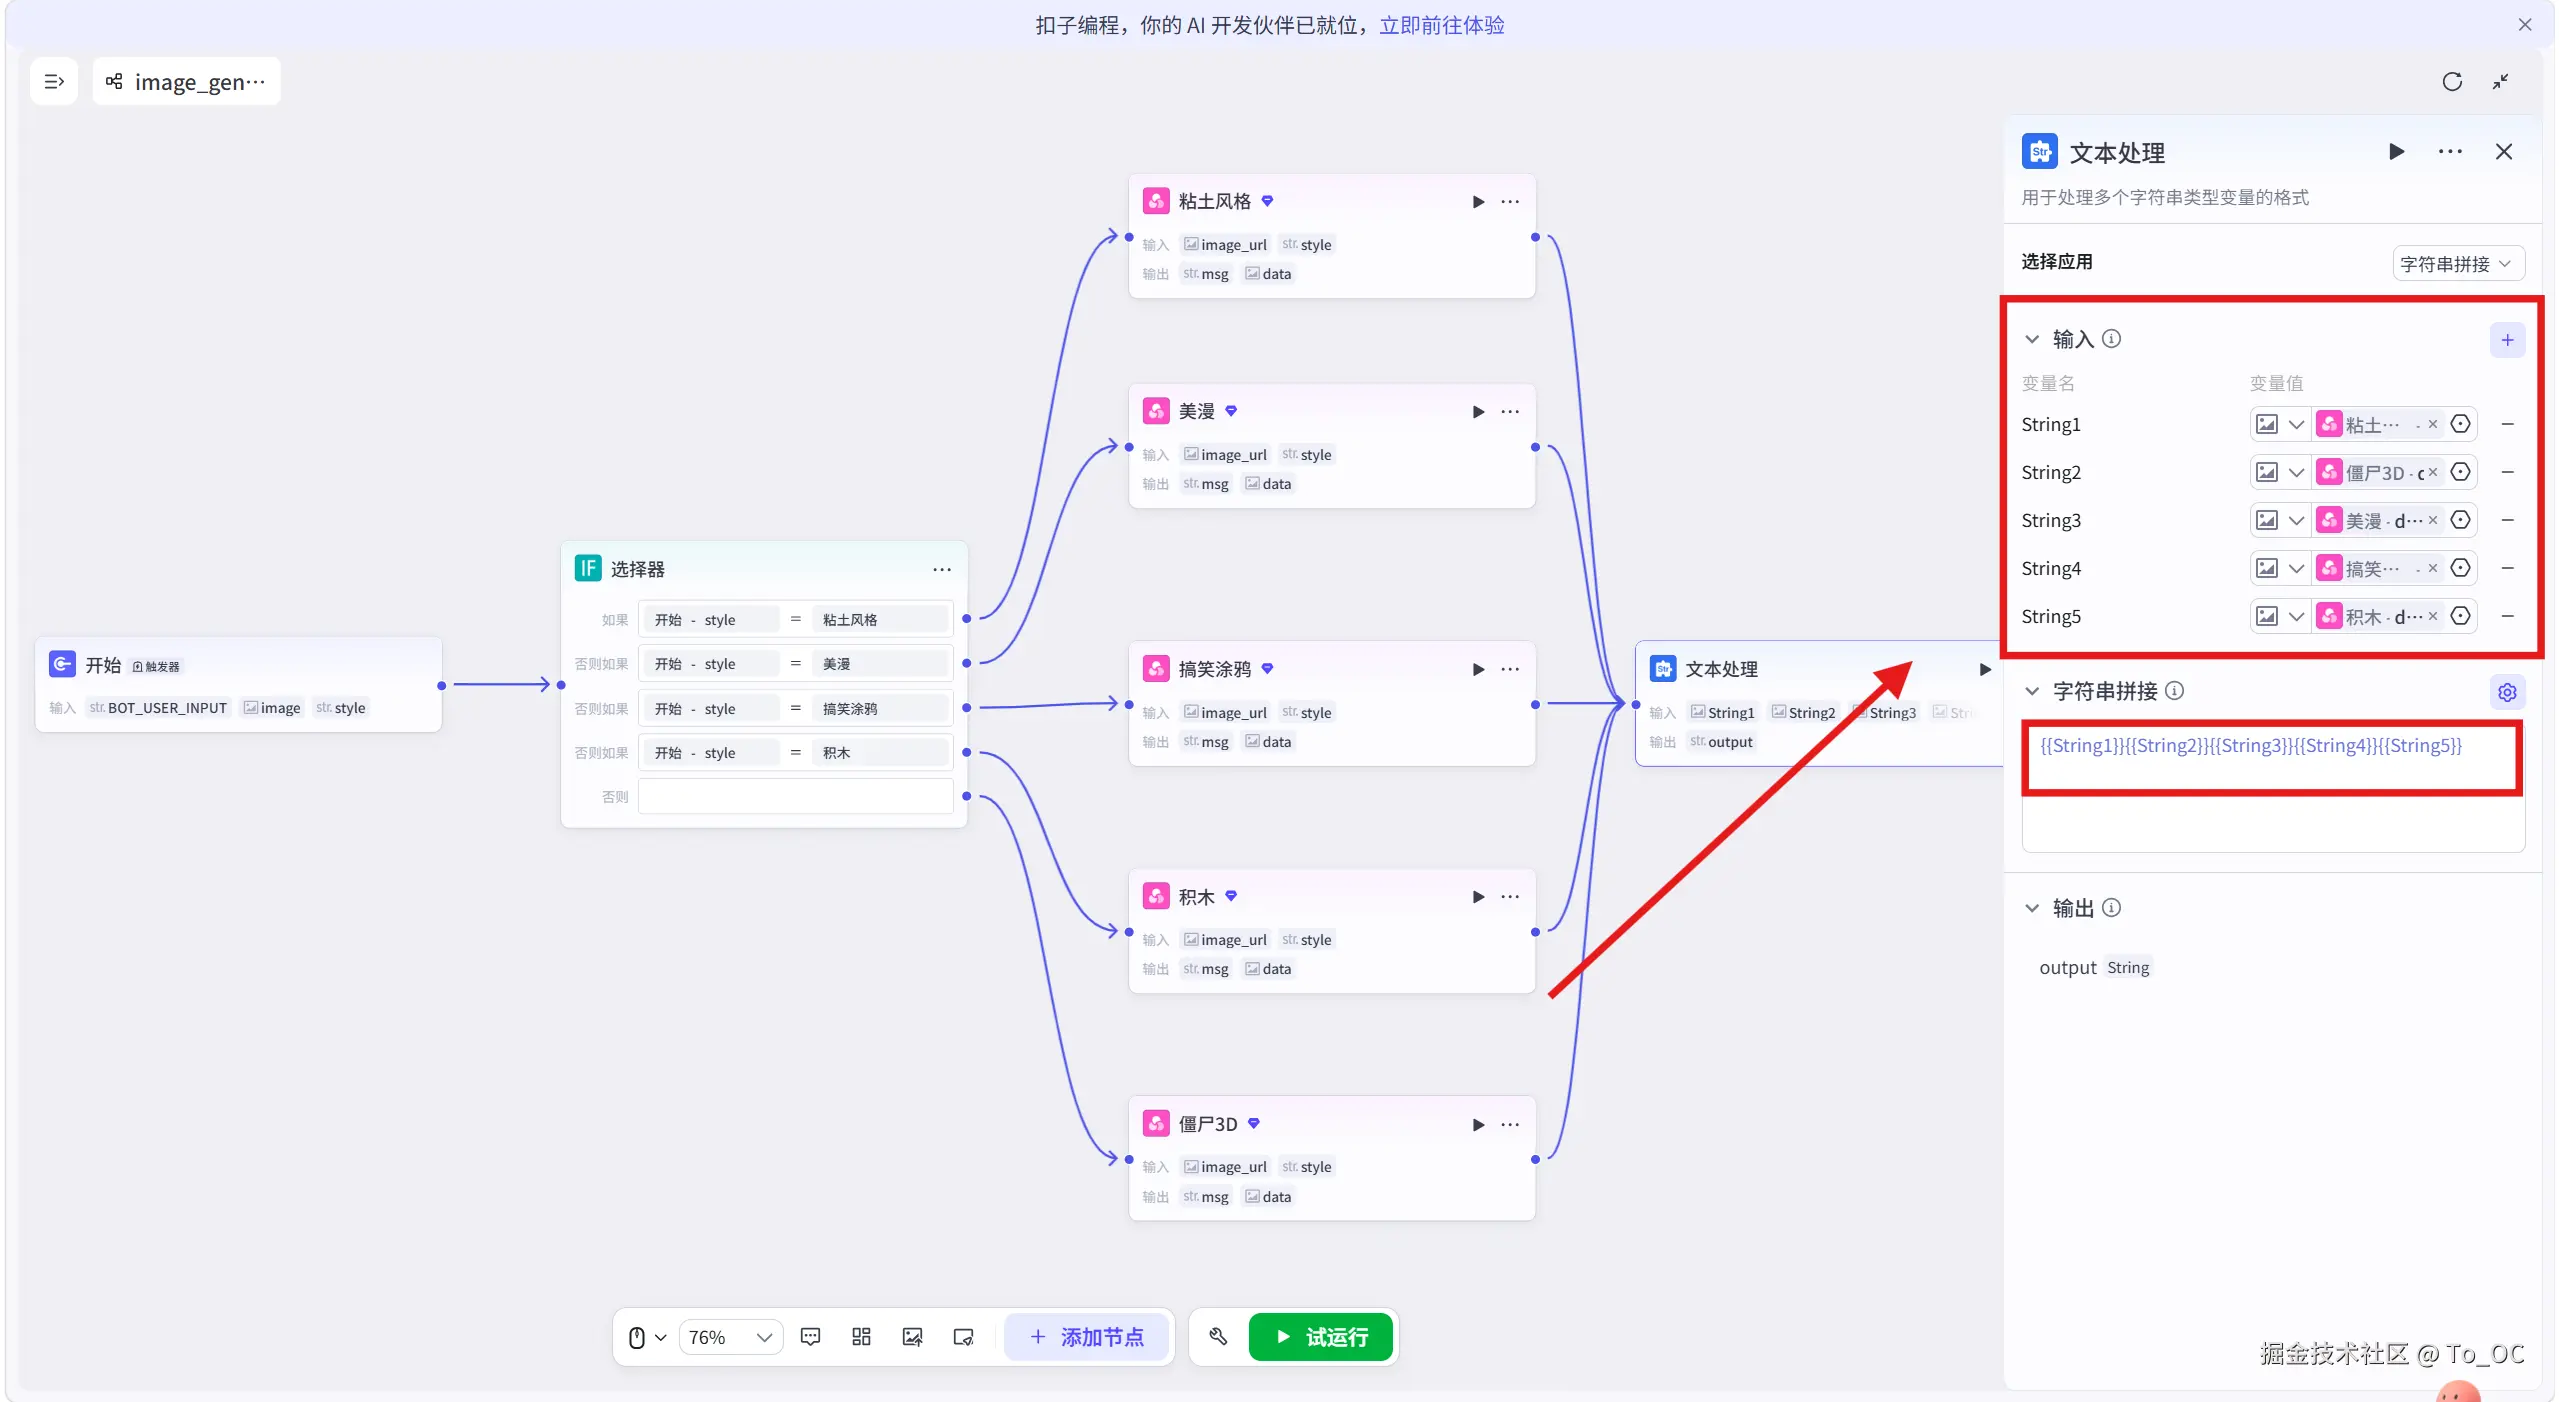Open String2 type dropdown
Viewport: 2559px width, 1402px height.
(2280, 472)
